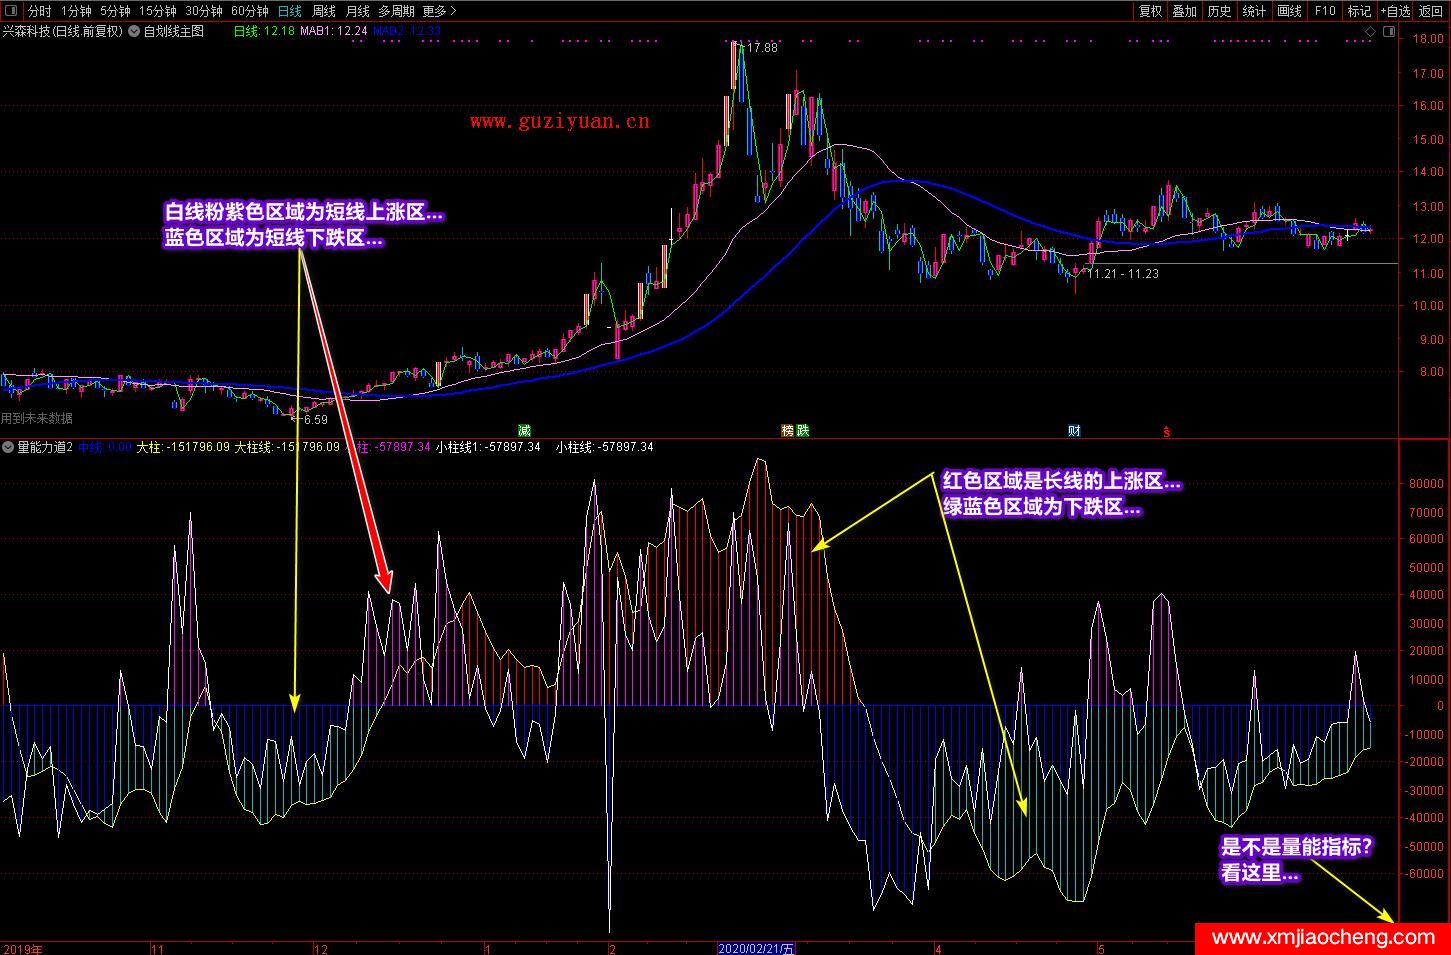Image resolution: width=1451 pixels, height=955 pixels.
Task: Expand the 量能力道2 indicator dropdown arrow
Action: (8, 447)
